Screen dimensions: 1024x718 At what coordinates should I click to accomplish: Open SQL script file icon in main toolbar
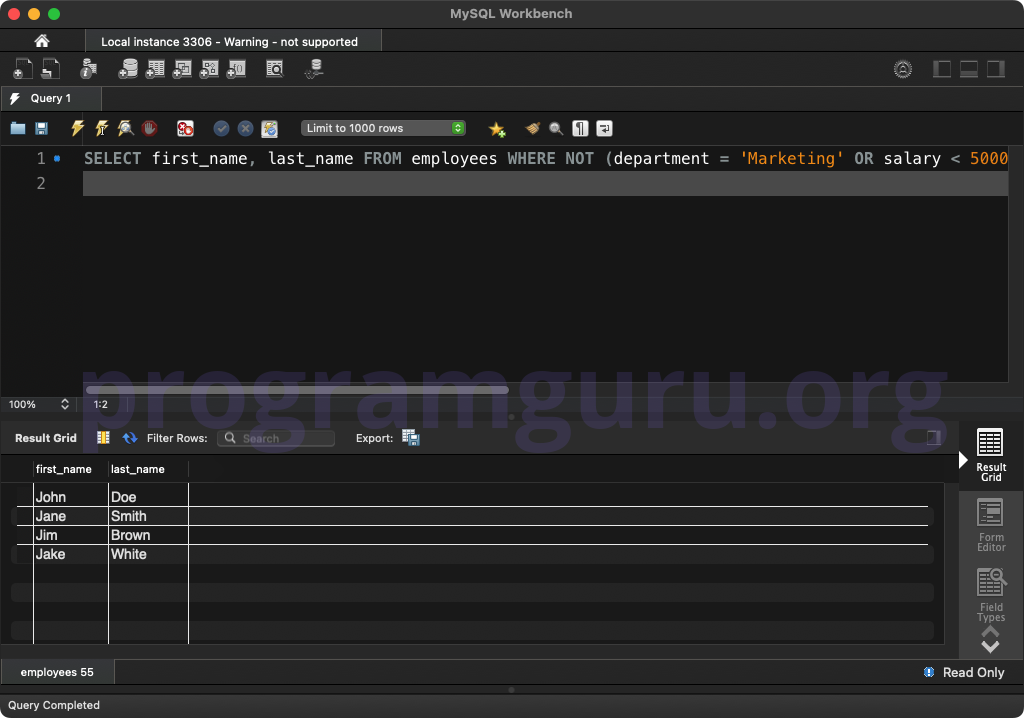(51, 69)
